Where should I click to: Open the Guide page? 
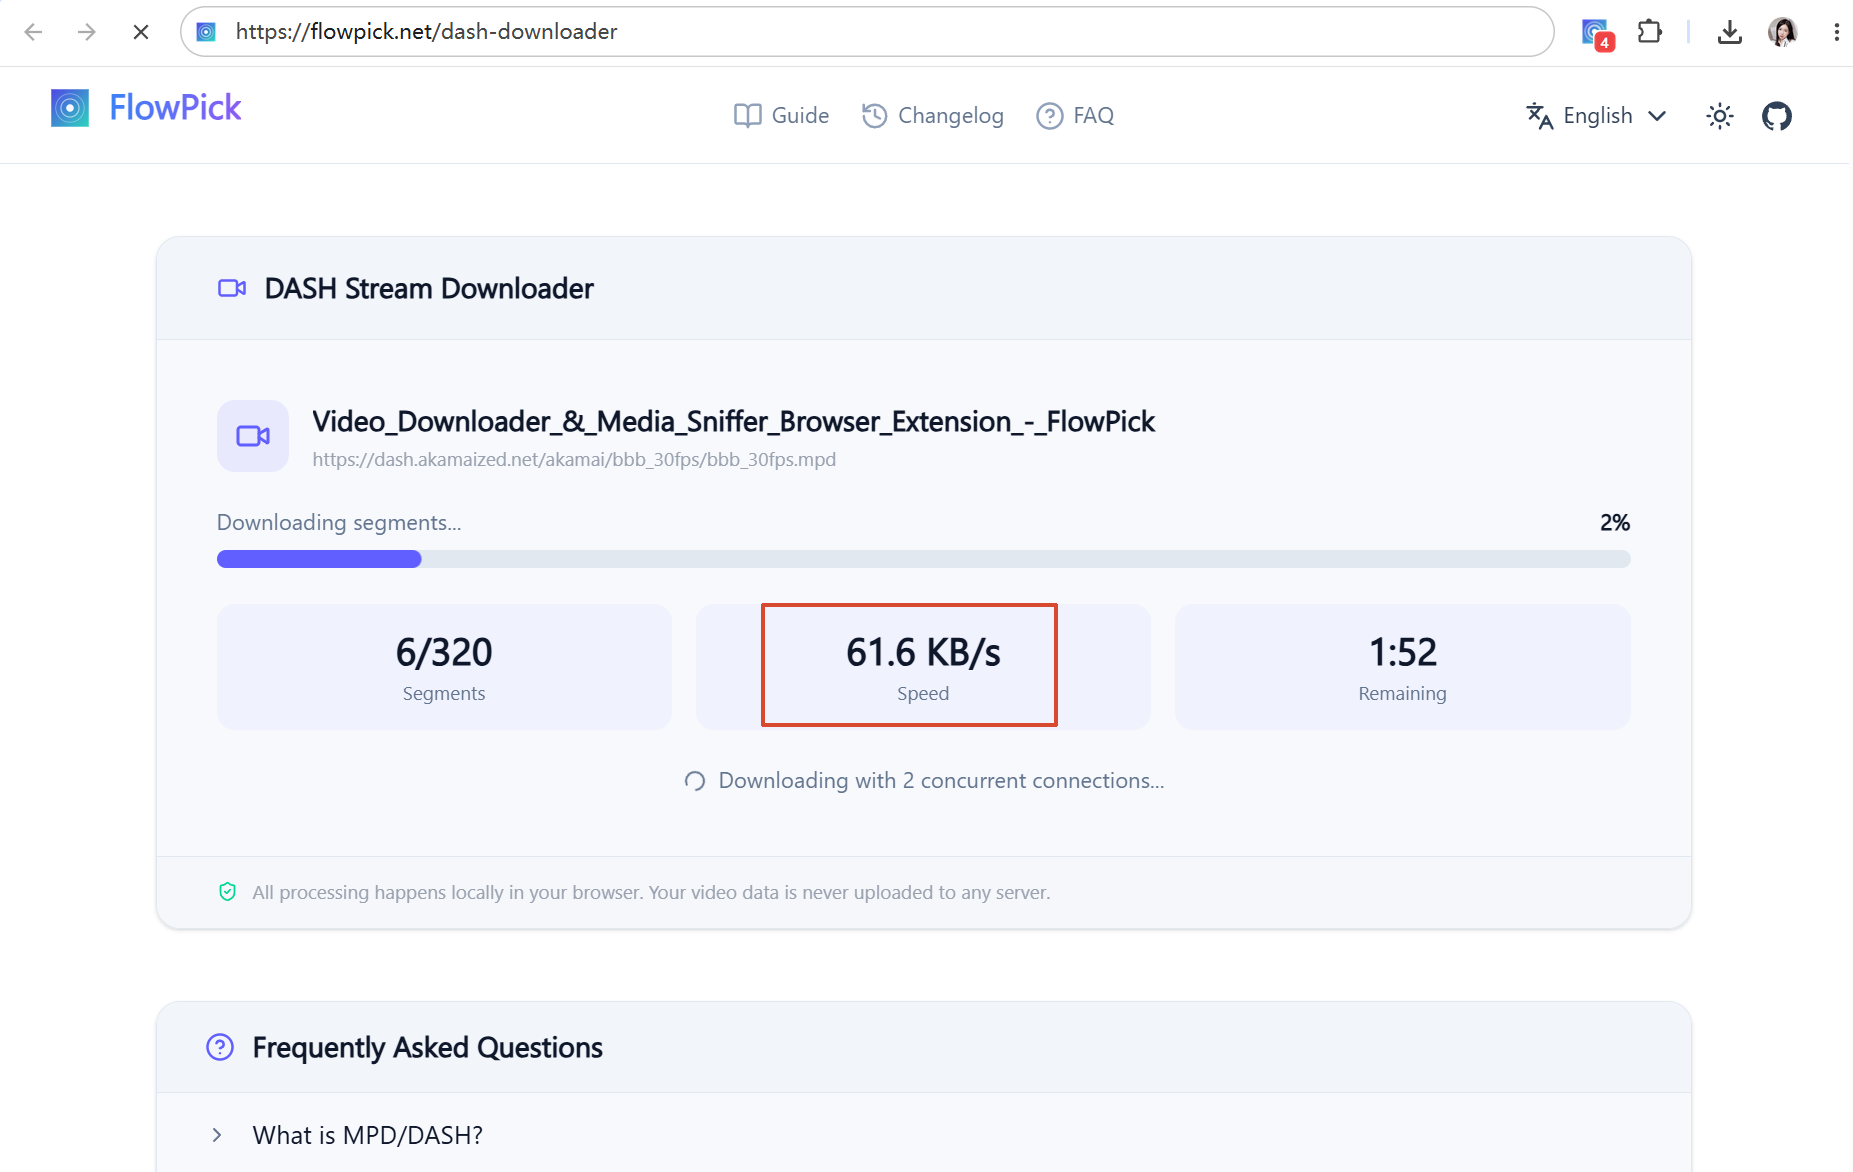[781, 116]
